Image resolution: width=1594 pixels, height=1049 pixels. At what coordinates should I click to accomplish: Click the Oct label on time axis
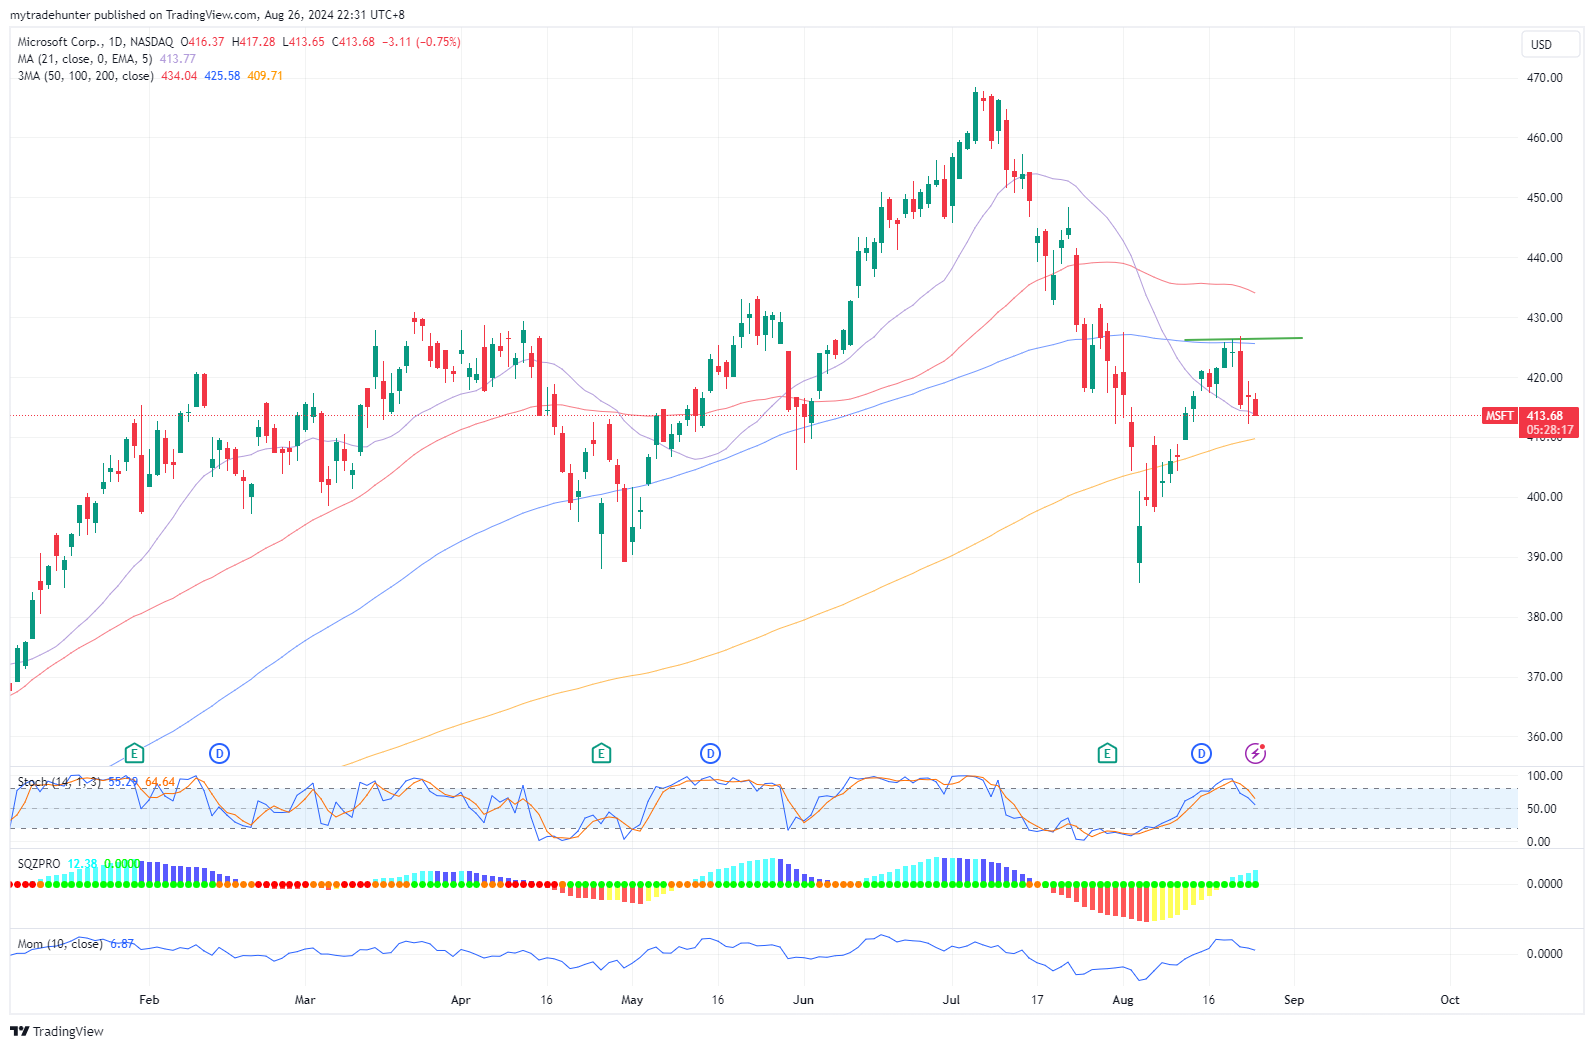(1450, 1000)
